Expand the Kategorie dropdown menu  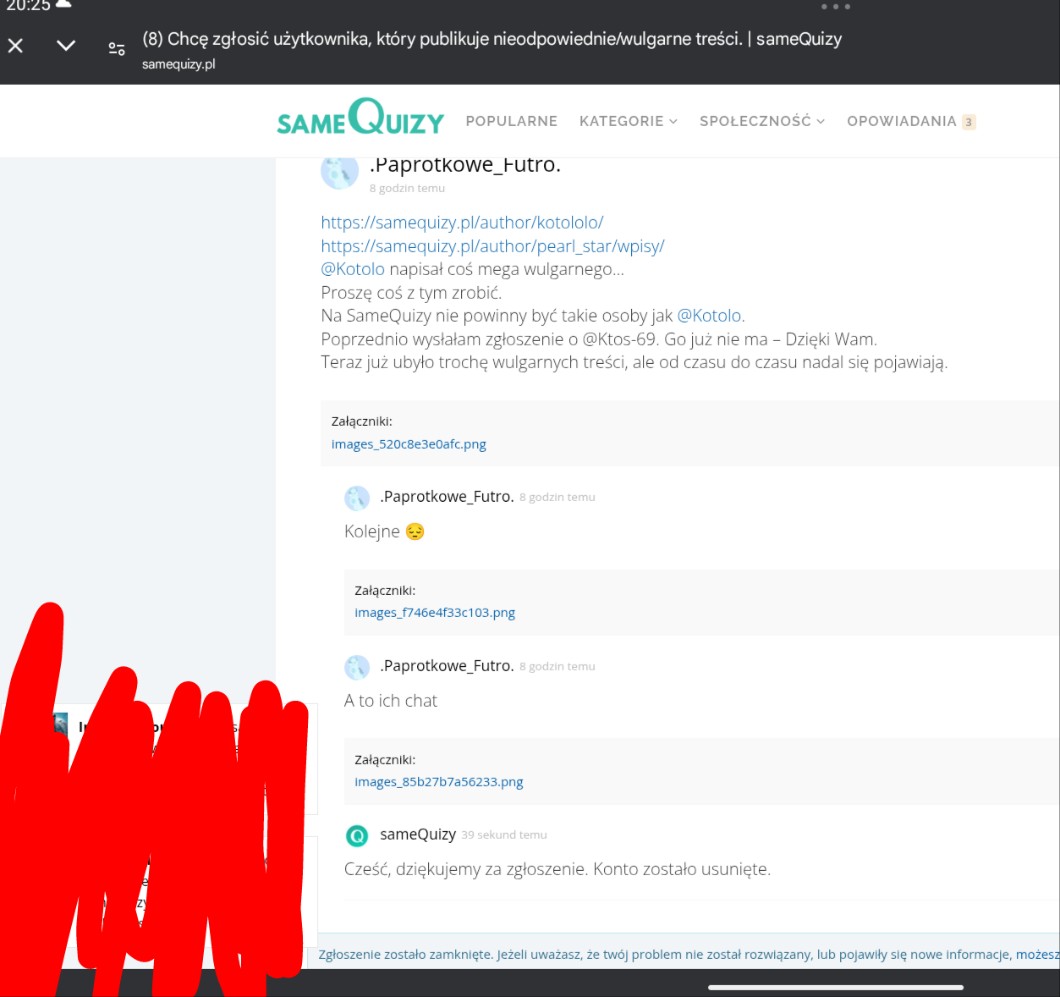627,121
